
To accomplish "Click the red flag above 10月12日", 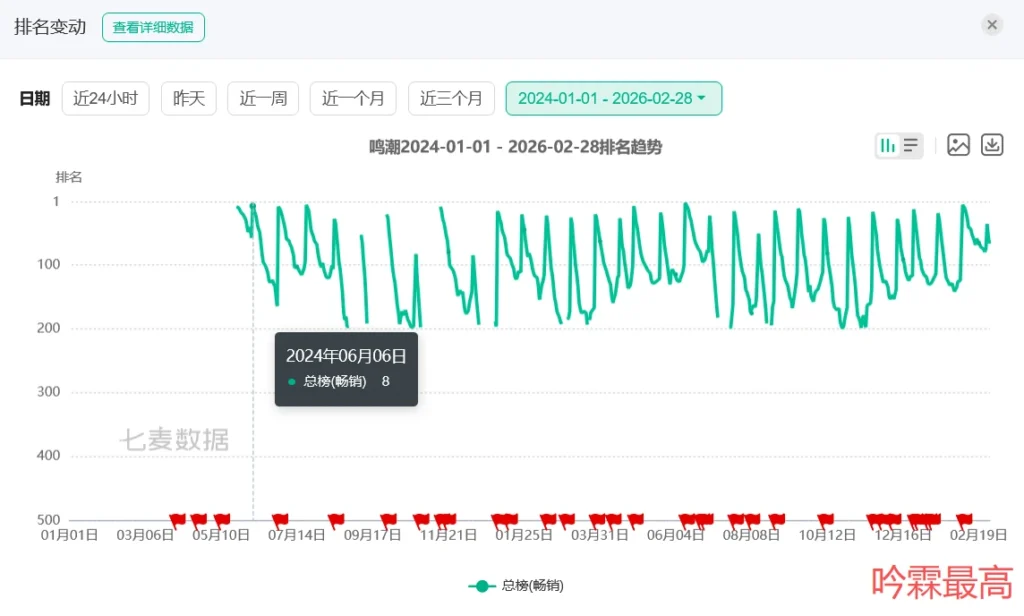I will tap(826, 518).
